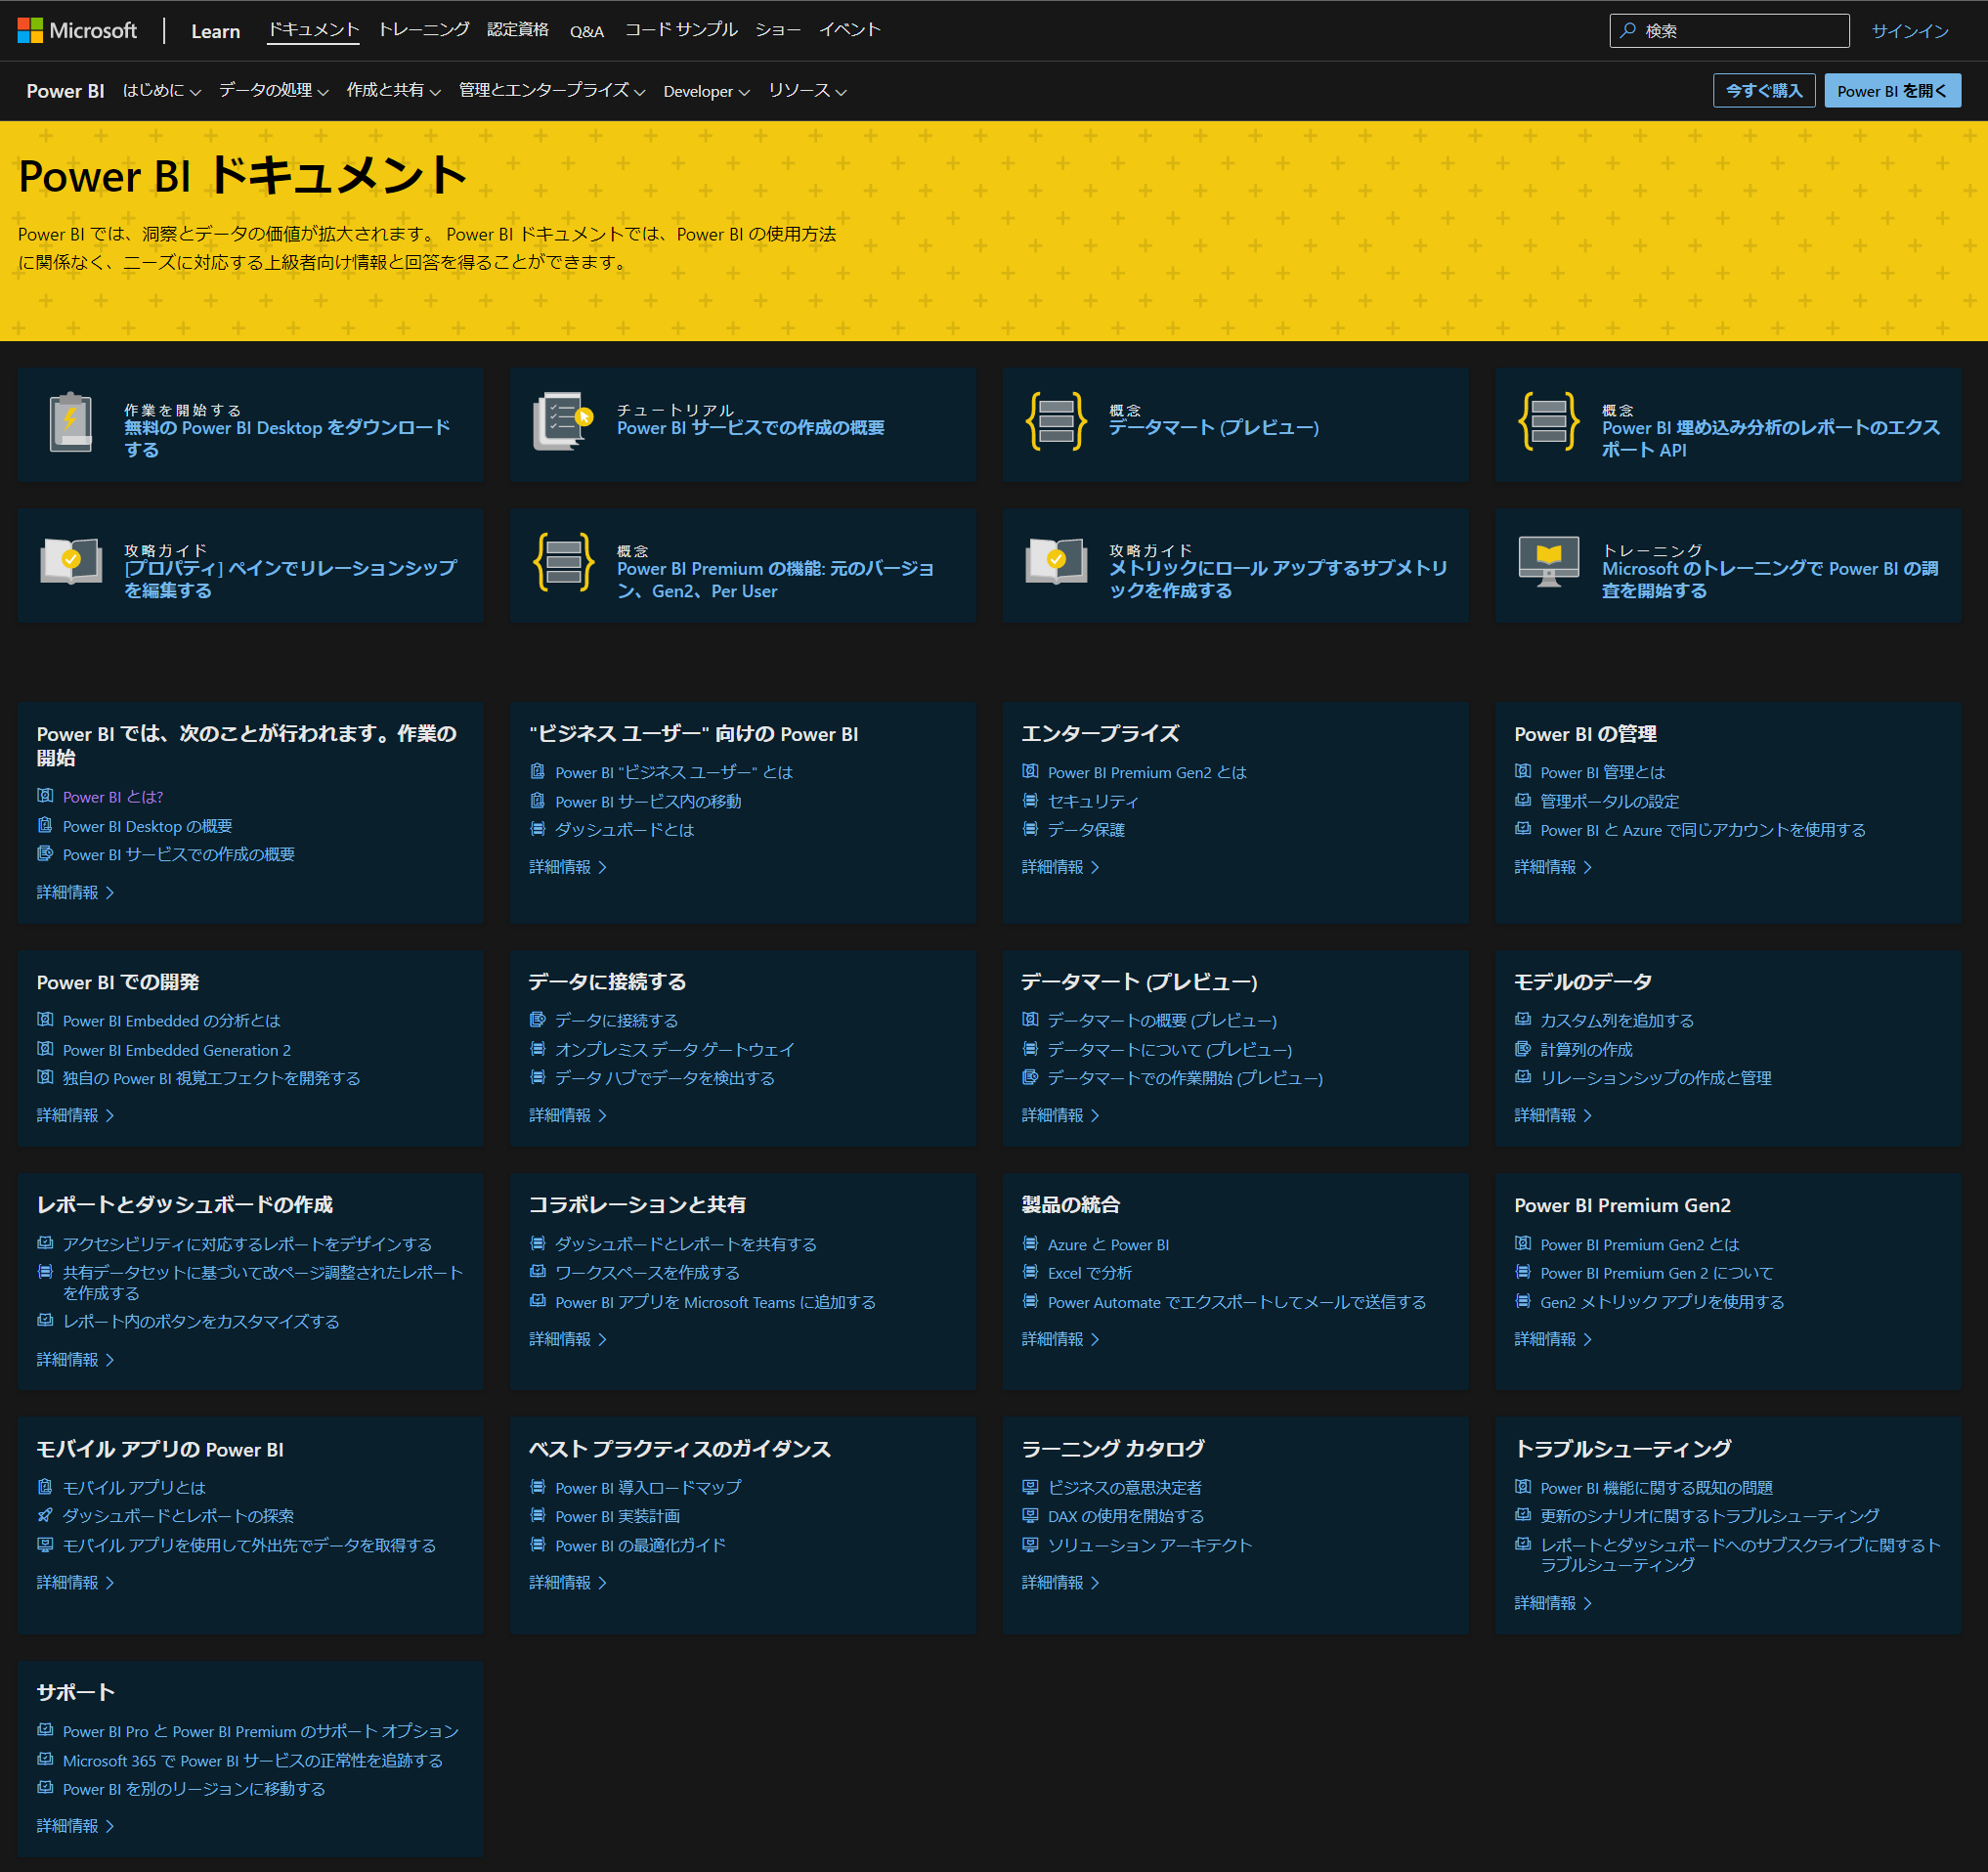
Task: Open the Developer dropdown menu
Action: (x=705, y=91)
